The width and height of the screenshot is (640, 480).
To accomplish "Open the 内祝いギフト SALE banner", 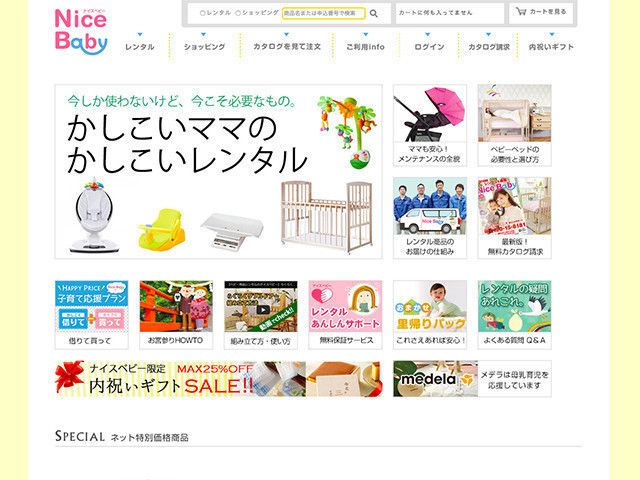I will [219, 379].
